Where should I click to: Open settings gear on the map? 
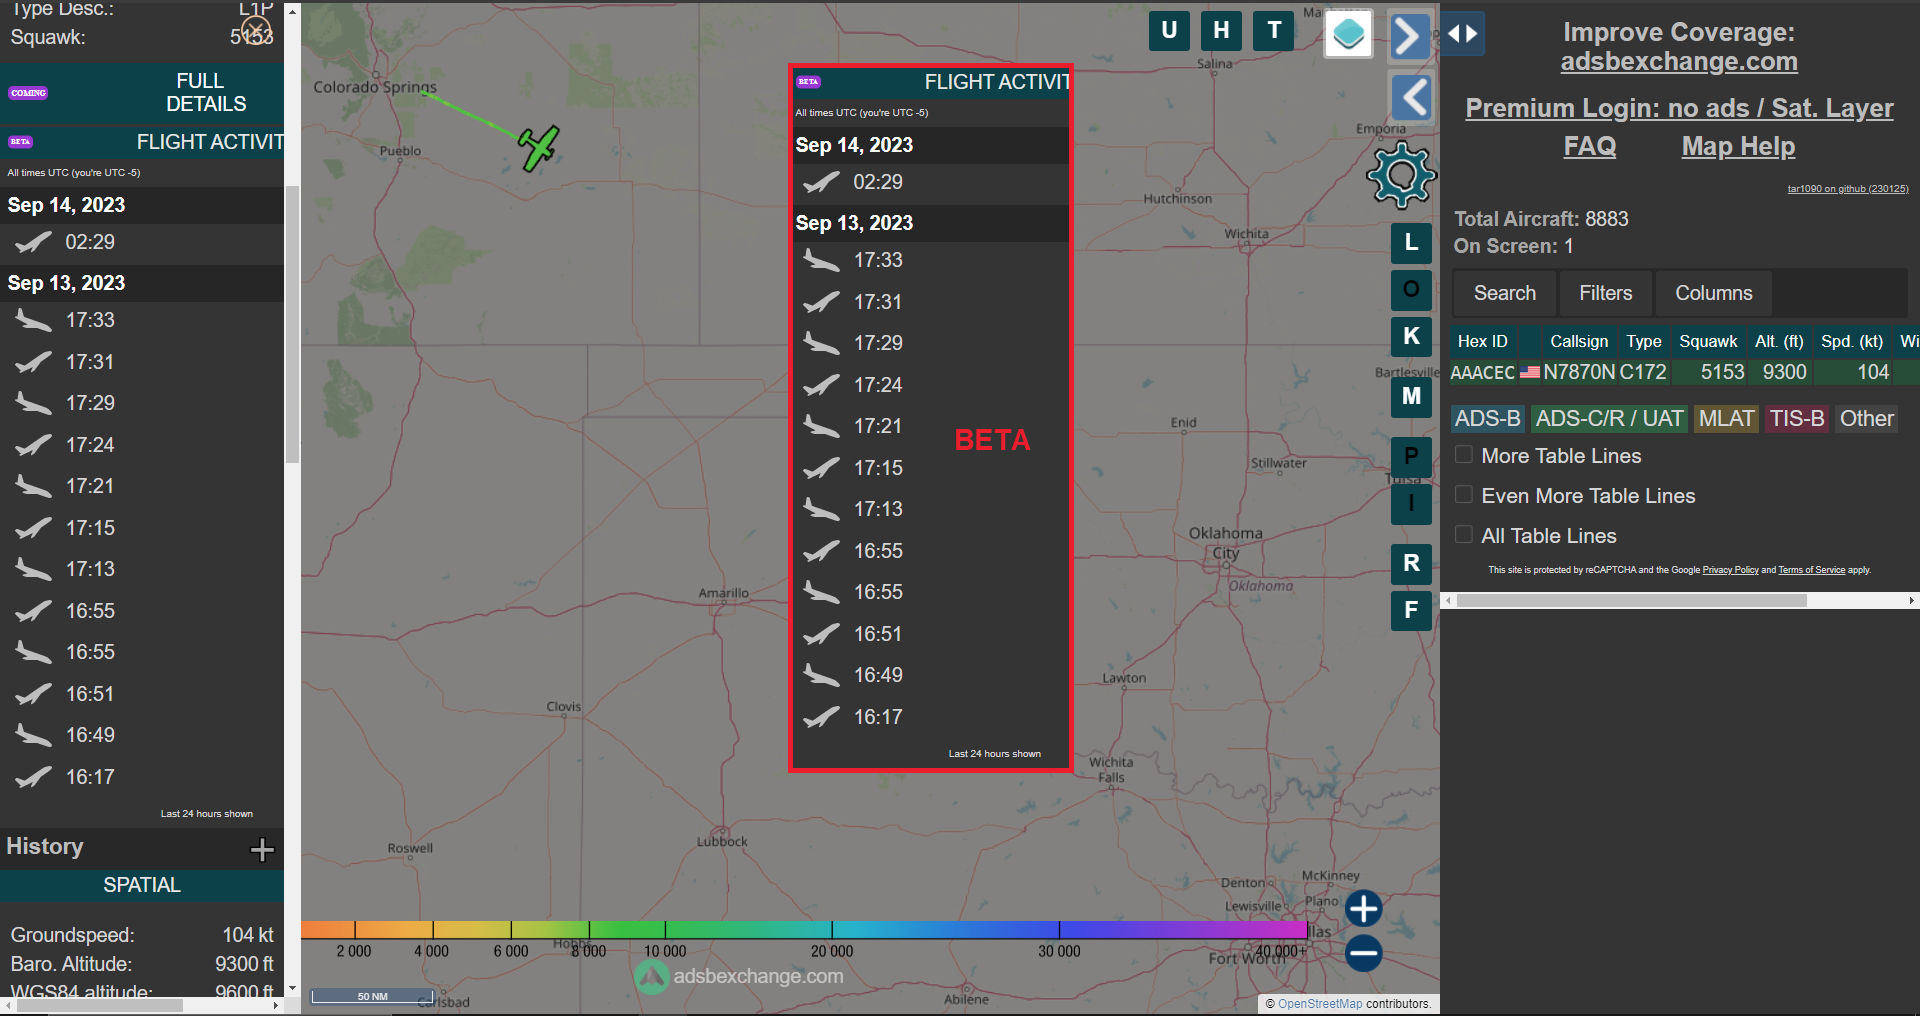[x=1401, y=175]
